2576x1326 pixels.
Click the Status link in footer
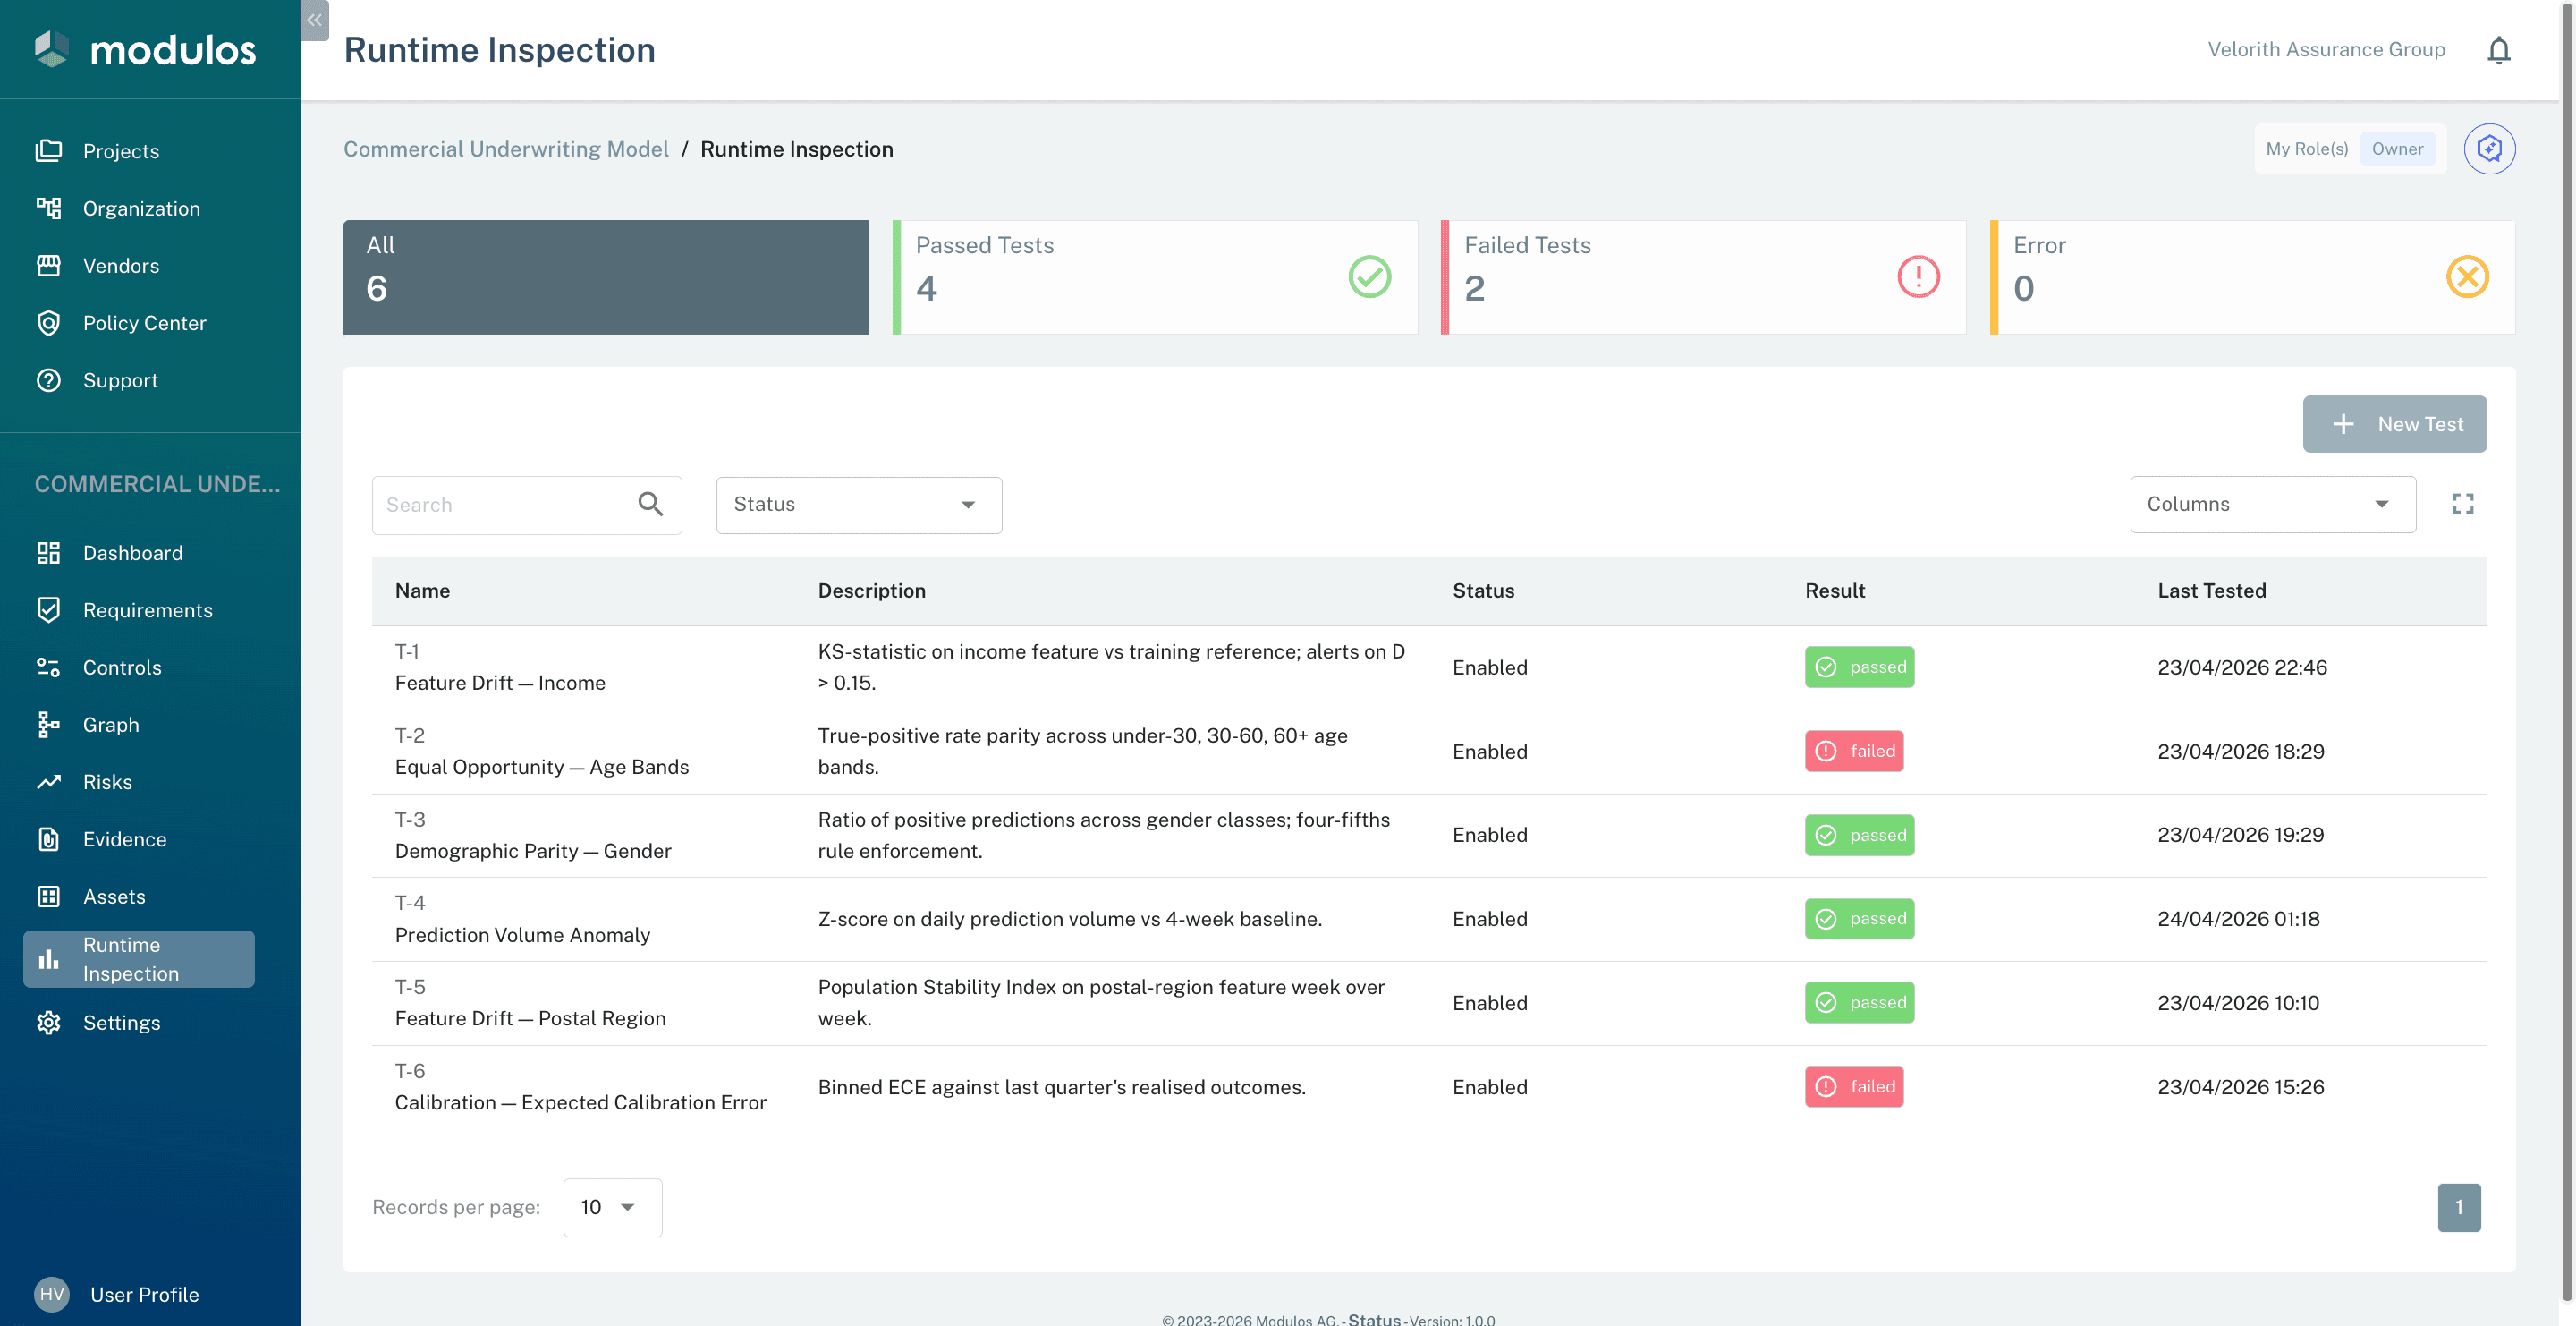coord(1373,1319)
